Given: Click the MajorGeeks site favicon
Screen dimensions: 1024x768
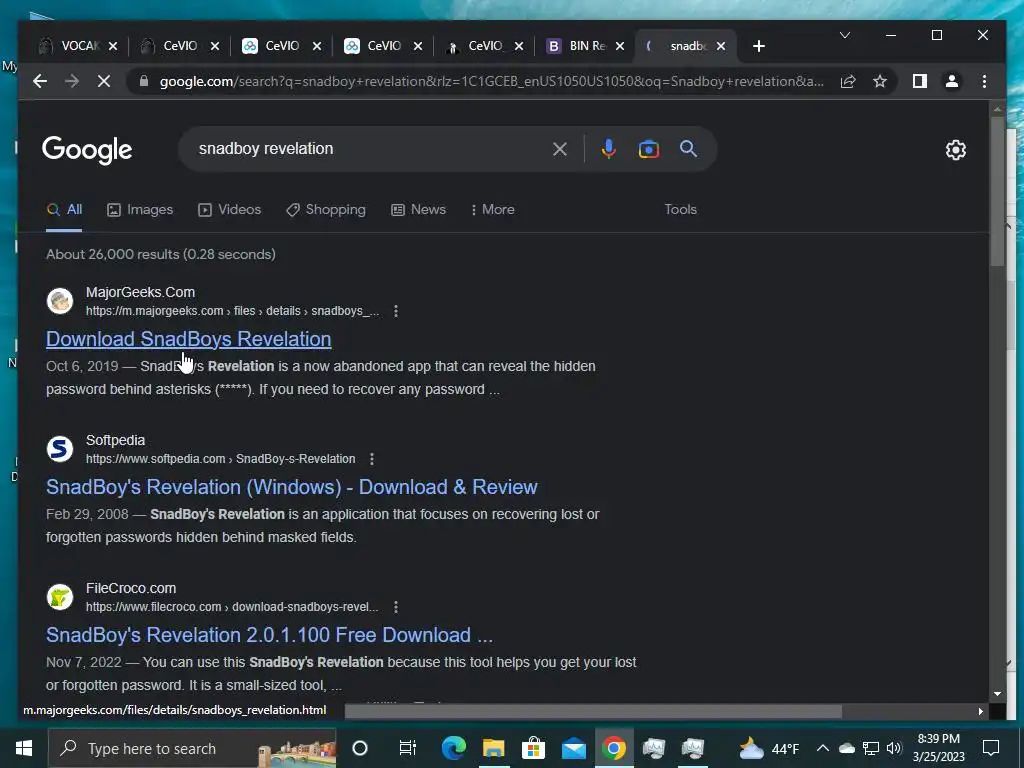Looking at the screenshot, I should (59, 301).
